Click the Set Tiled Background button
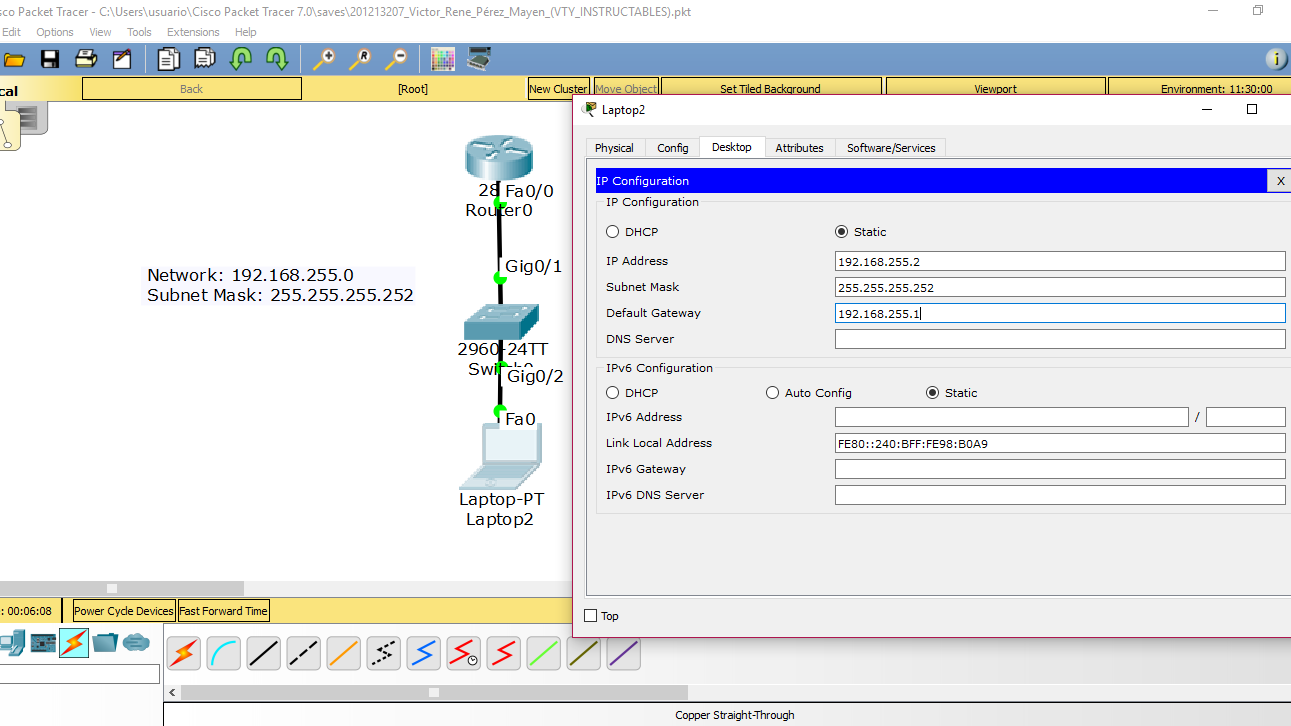The image size is (1291, 726). (770, 89)
